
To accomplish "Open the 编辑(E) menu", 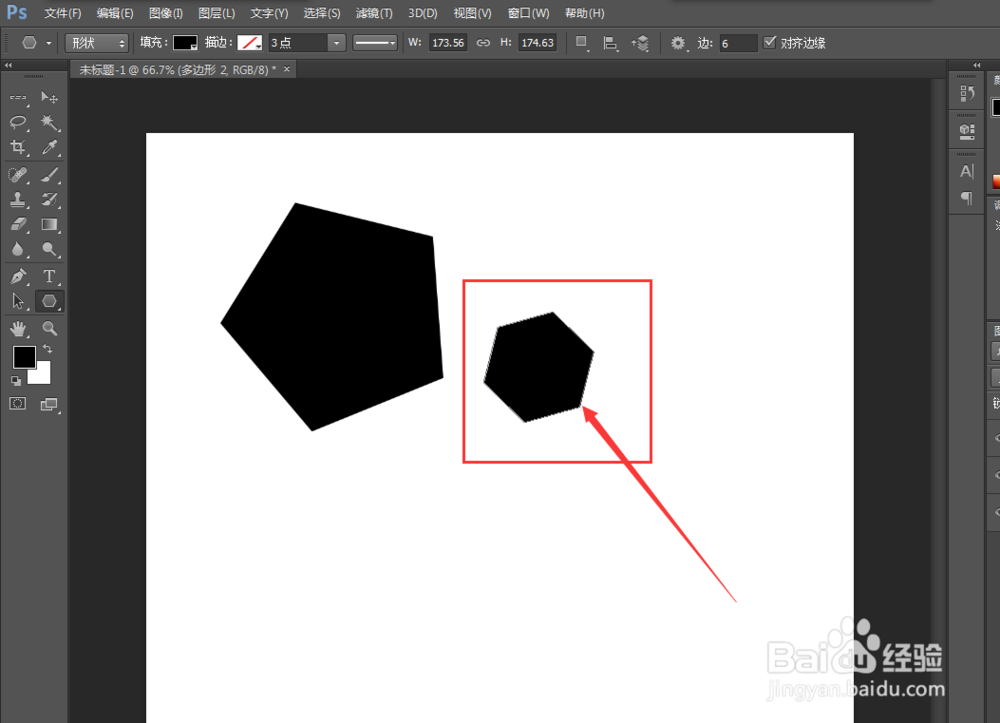I will 115,13.
